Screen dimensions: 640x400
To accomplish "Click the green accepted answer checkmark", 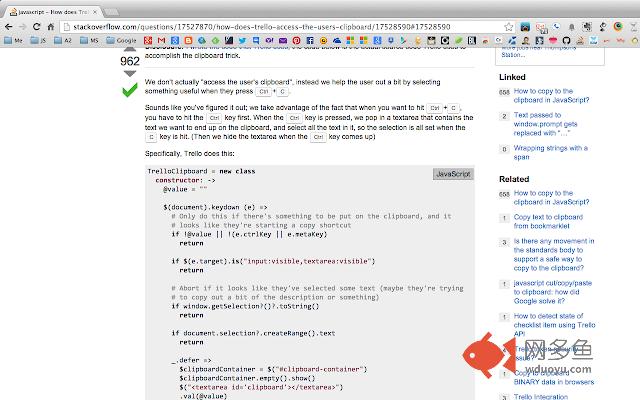I will [x=129, y=91].
